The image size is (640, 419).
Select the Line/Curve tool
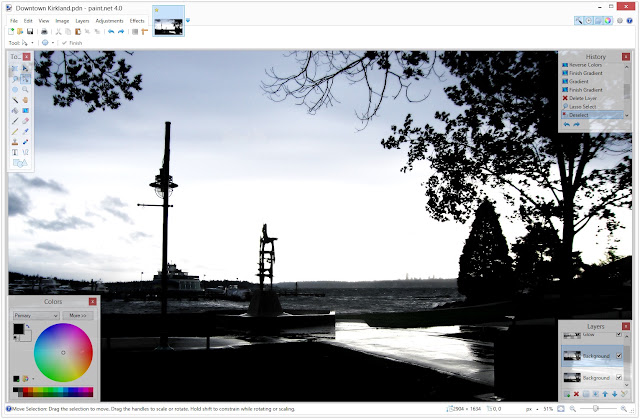[25, 153]
